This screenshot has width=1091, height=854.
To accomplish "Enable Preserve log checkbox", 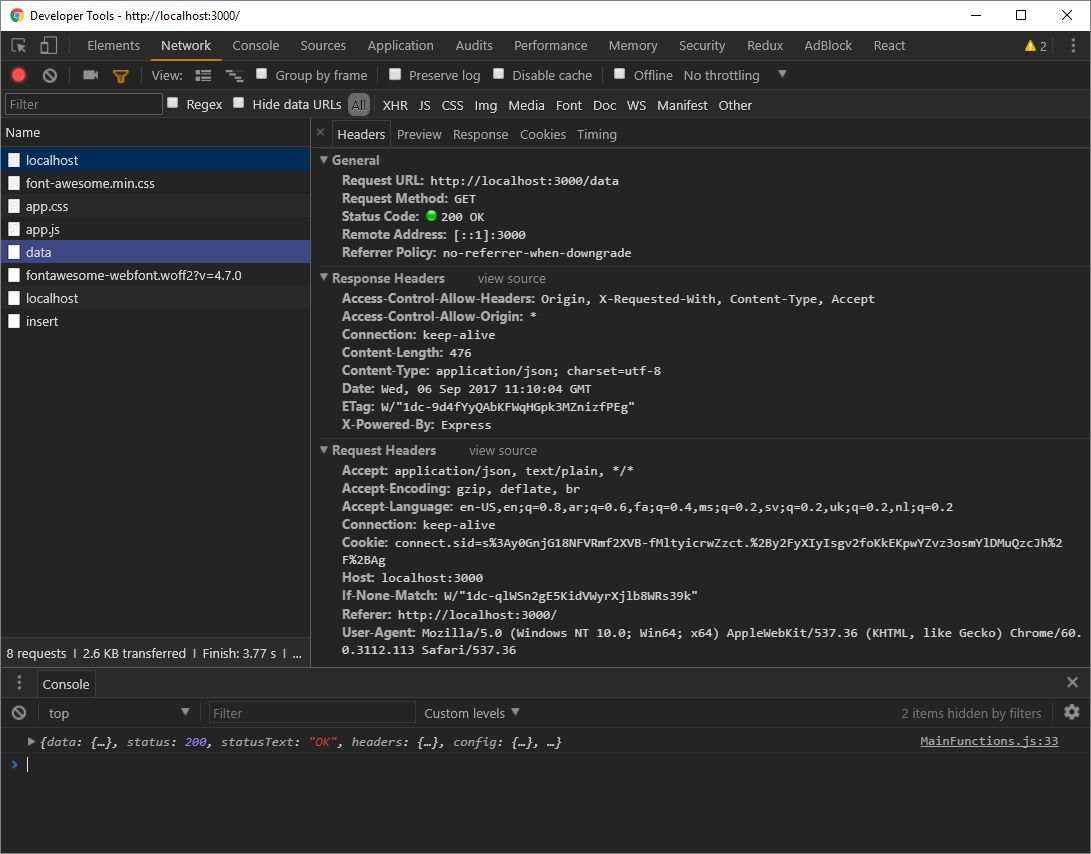I will pyautogui.click(x=395, y=74).
